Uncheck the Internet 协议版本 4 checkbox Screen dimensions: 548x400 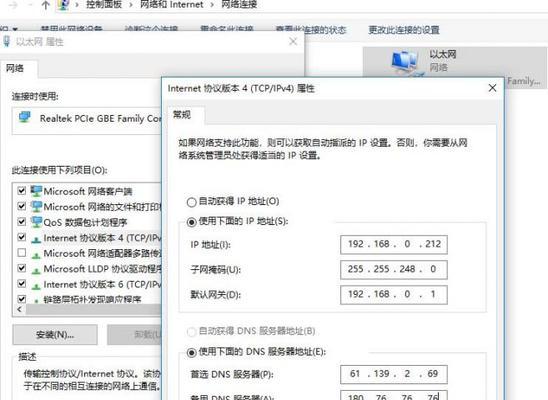(x=22, y=237)
